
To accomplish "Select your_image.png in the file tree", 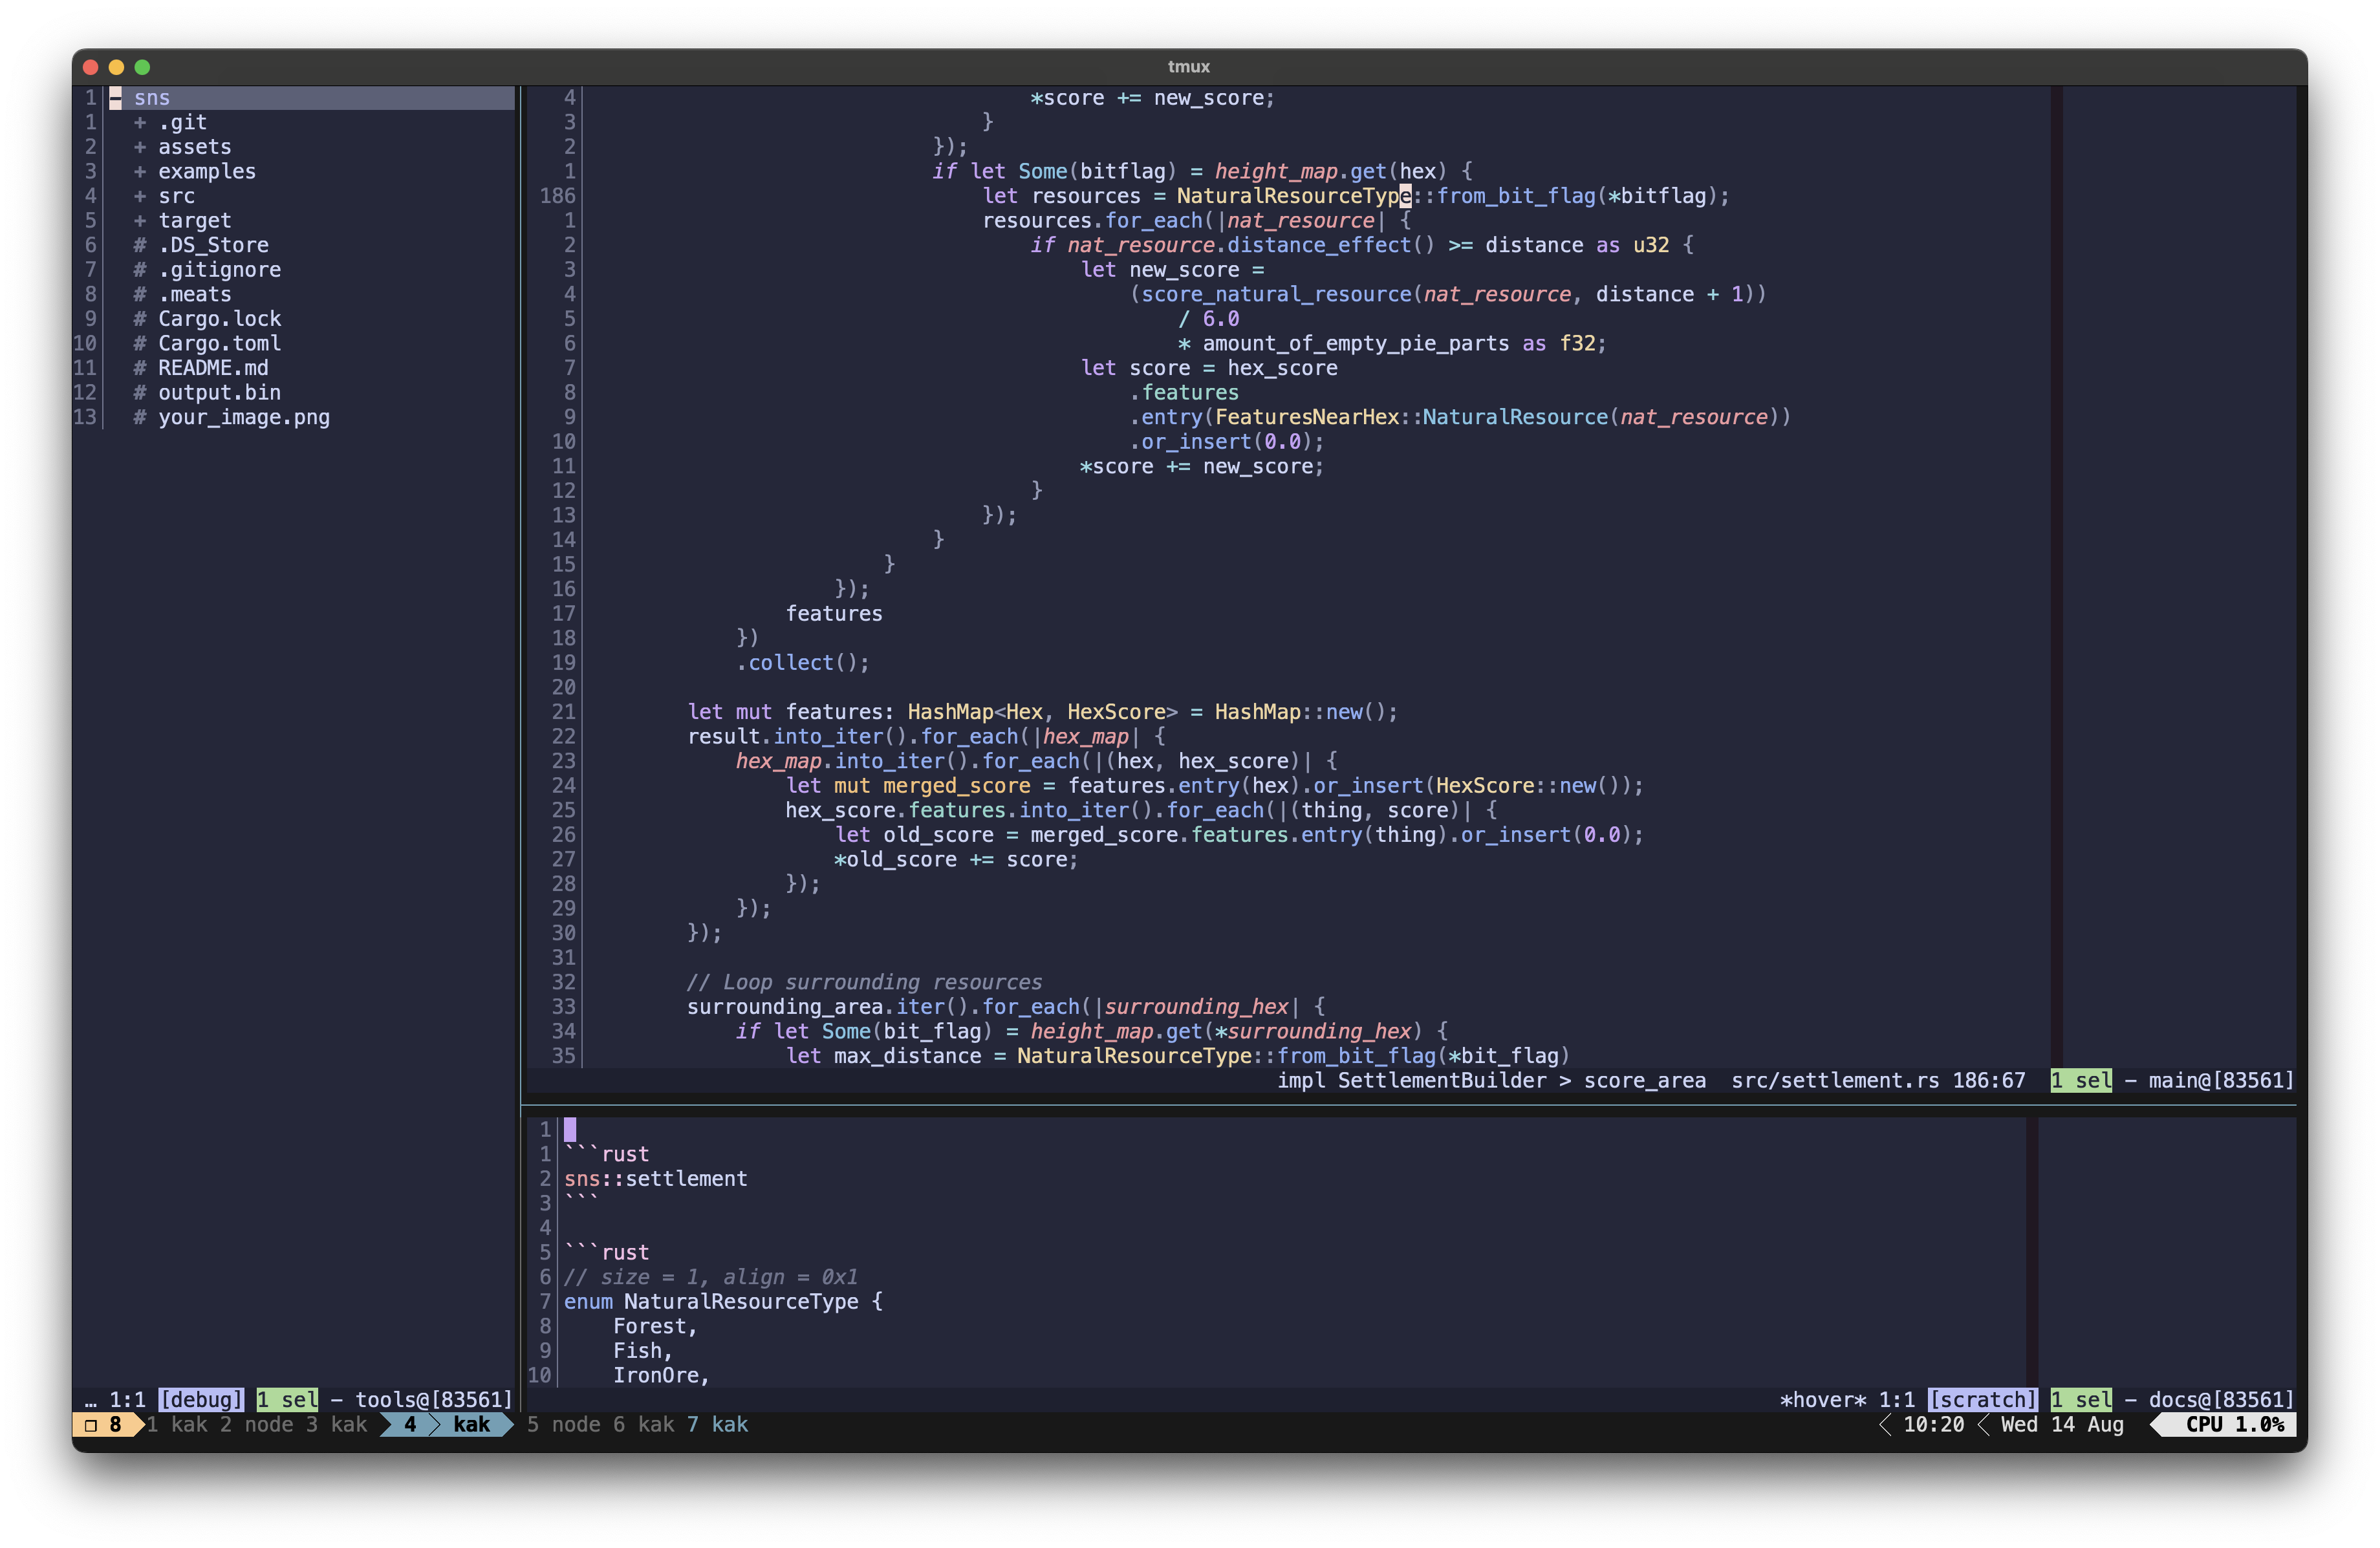I will click(244, 417).
